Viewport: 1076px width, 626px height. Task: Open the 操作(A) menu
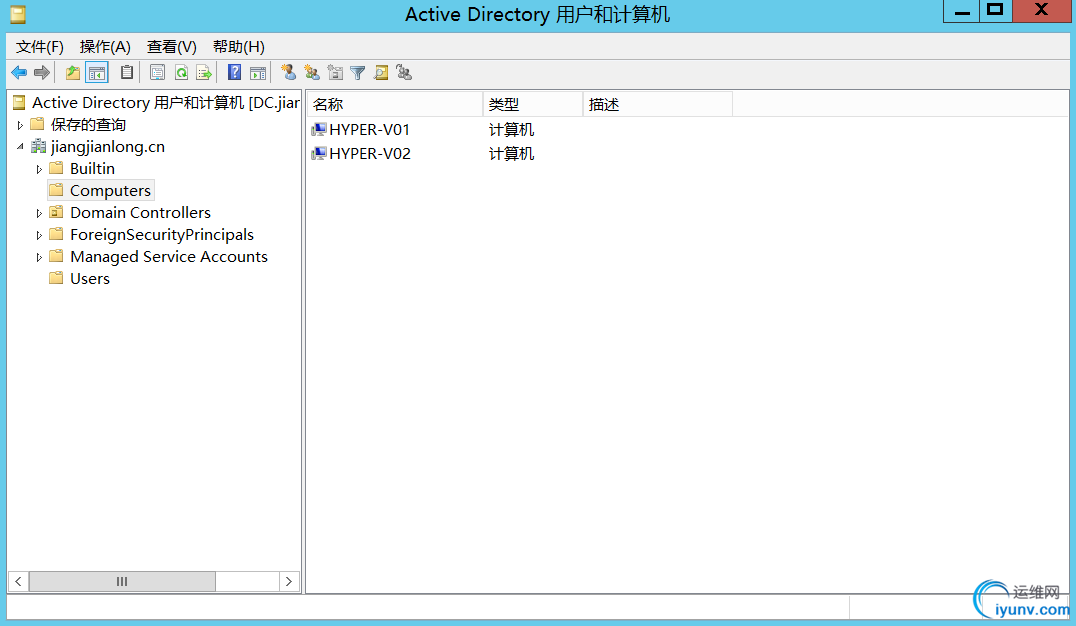point(105,47)
